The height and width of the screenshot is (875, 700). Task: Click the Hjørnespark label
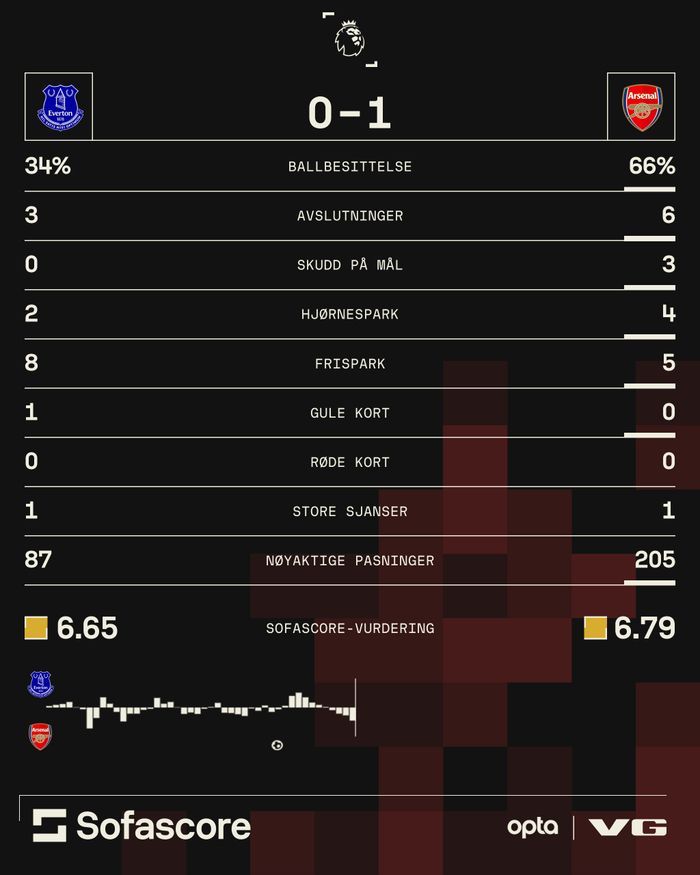(349, 314)
